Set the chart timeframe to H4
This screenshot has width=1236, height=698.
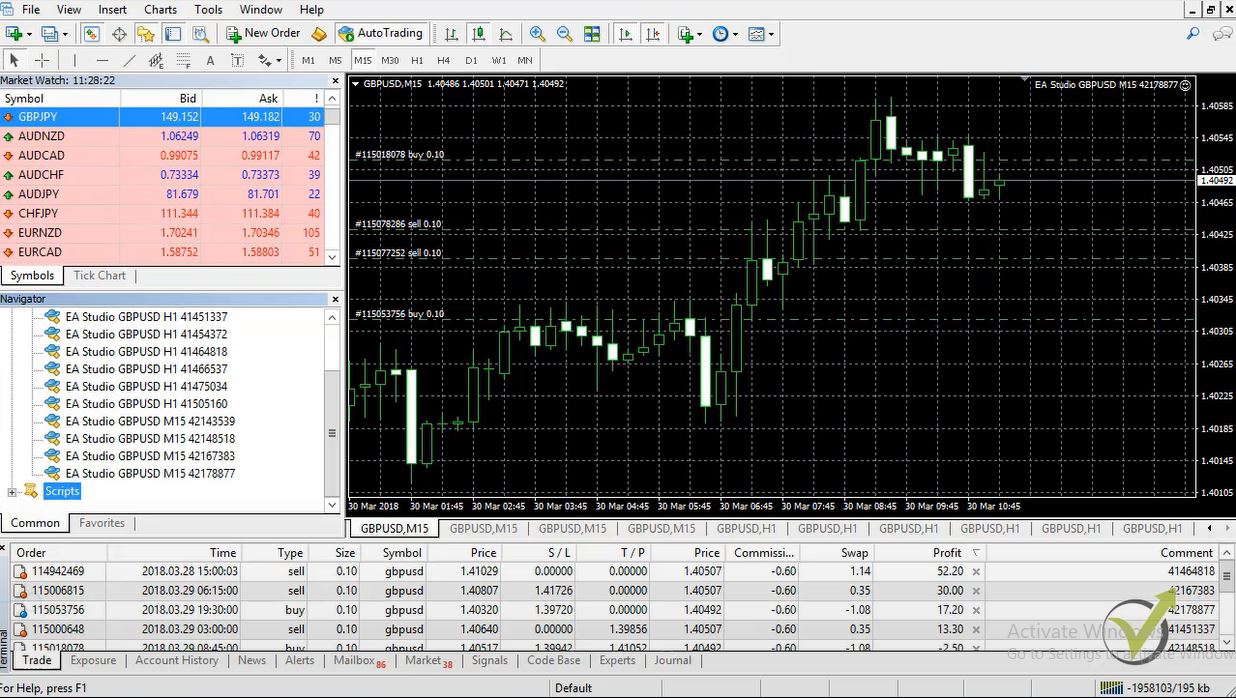pos(444,60)
